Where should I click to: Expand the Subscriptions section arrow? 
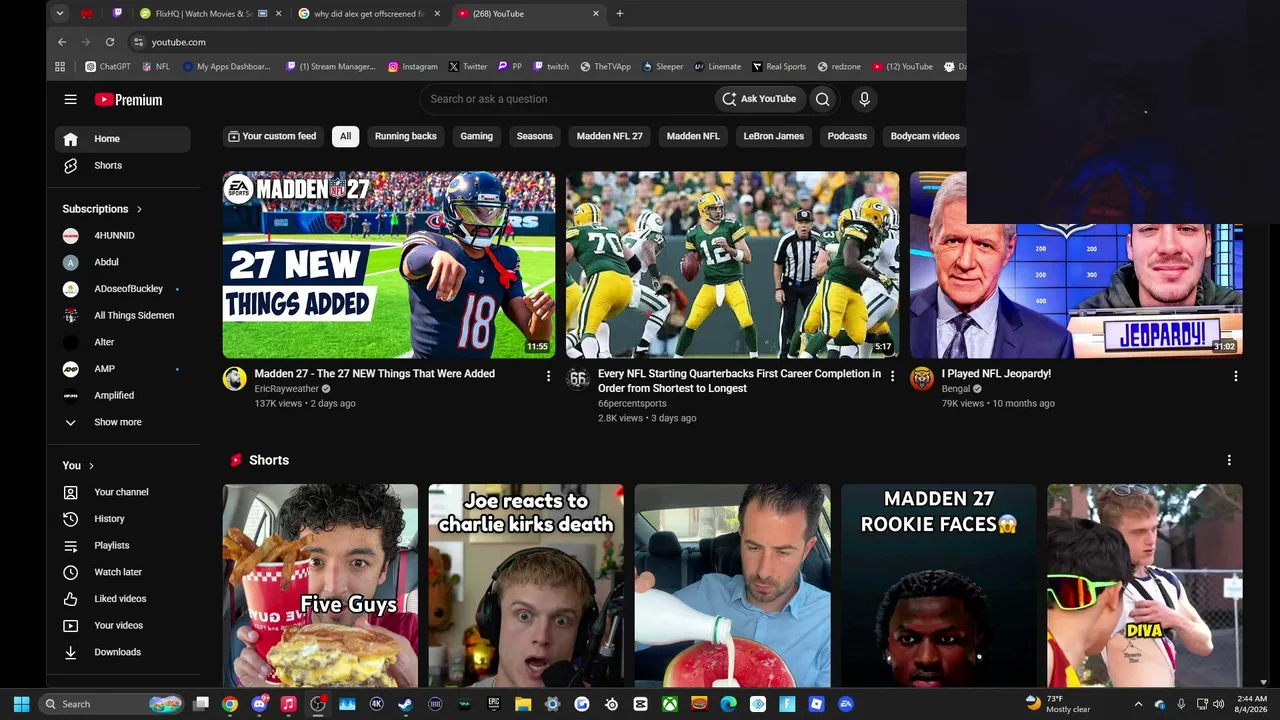coord(139,209)
